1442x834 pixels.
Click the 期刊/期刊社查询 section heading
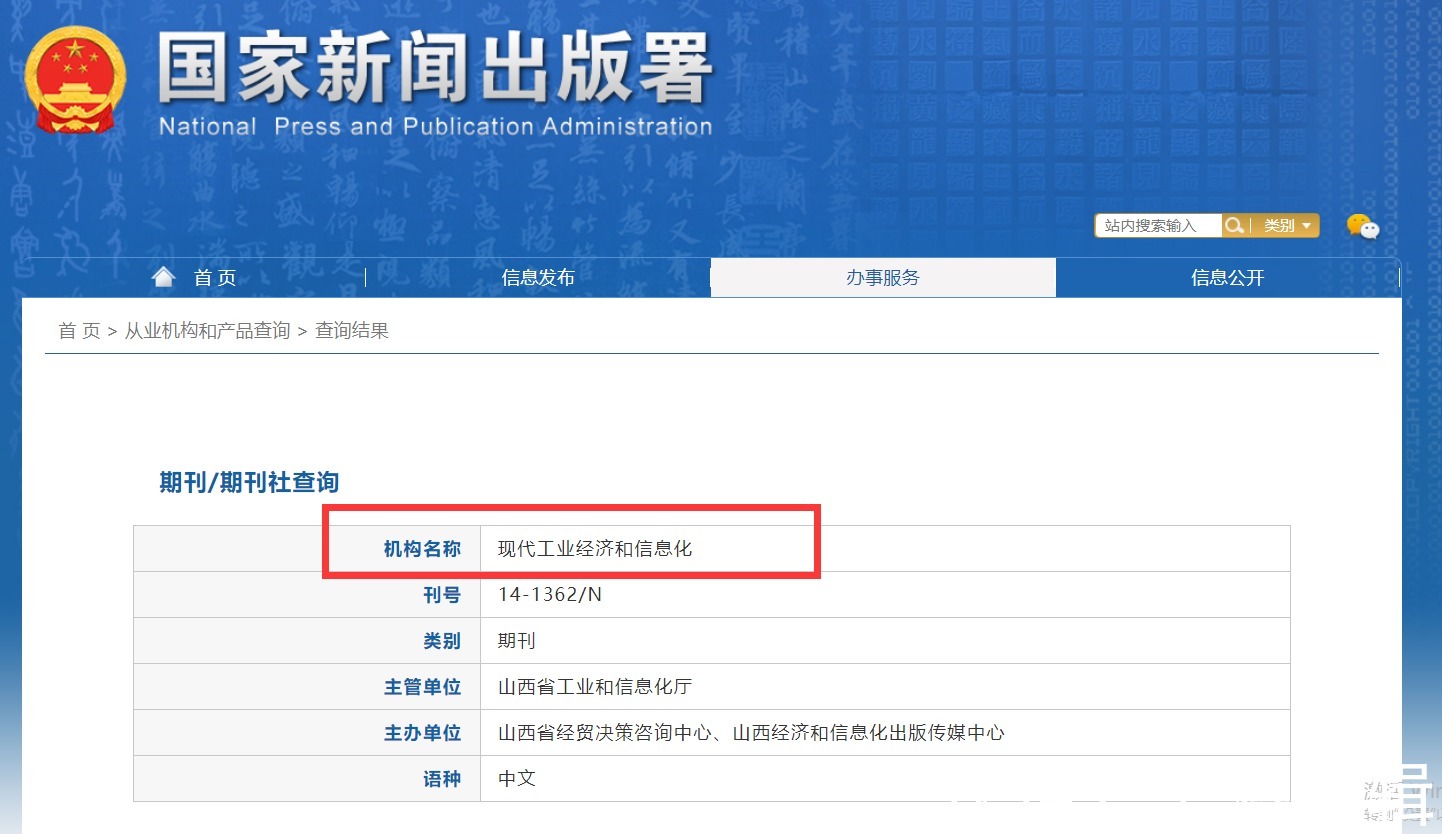[x=249, y=482]
